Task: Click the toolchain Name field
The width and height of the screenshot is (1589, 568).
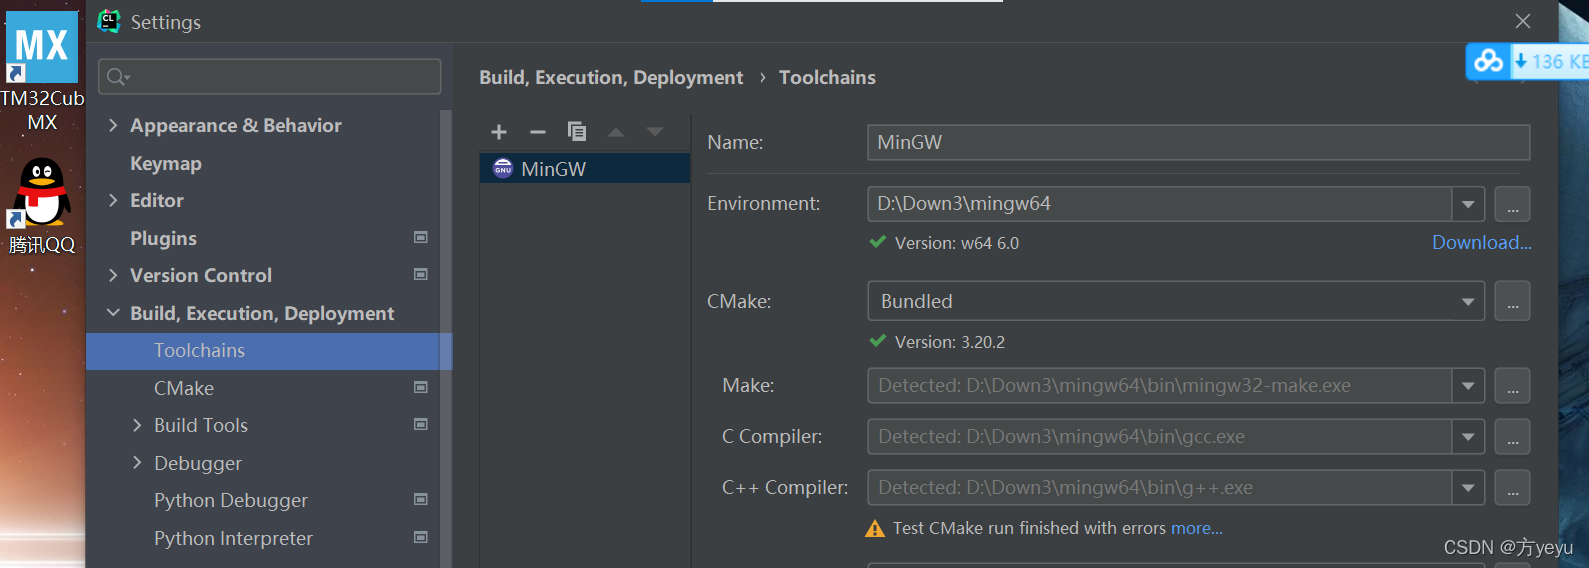Action: pyautogui.click(x=1198, y=142)
